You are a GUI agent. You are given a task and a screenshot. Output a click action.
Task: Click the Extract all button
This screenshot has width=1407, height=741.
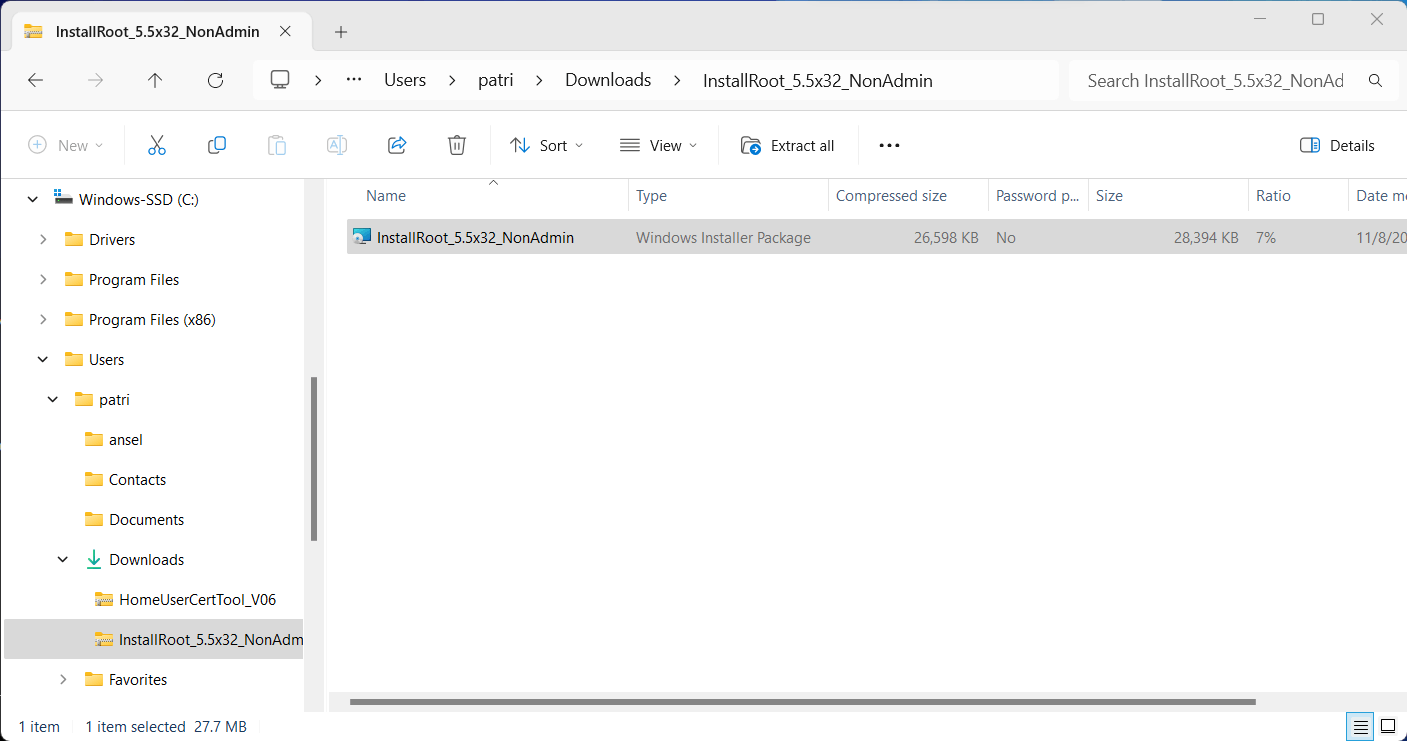[788, 145]
